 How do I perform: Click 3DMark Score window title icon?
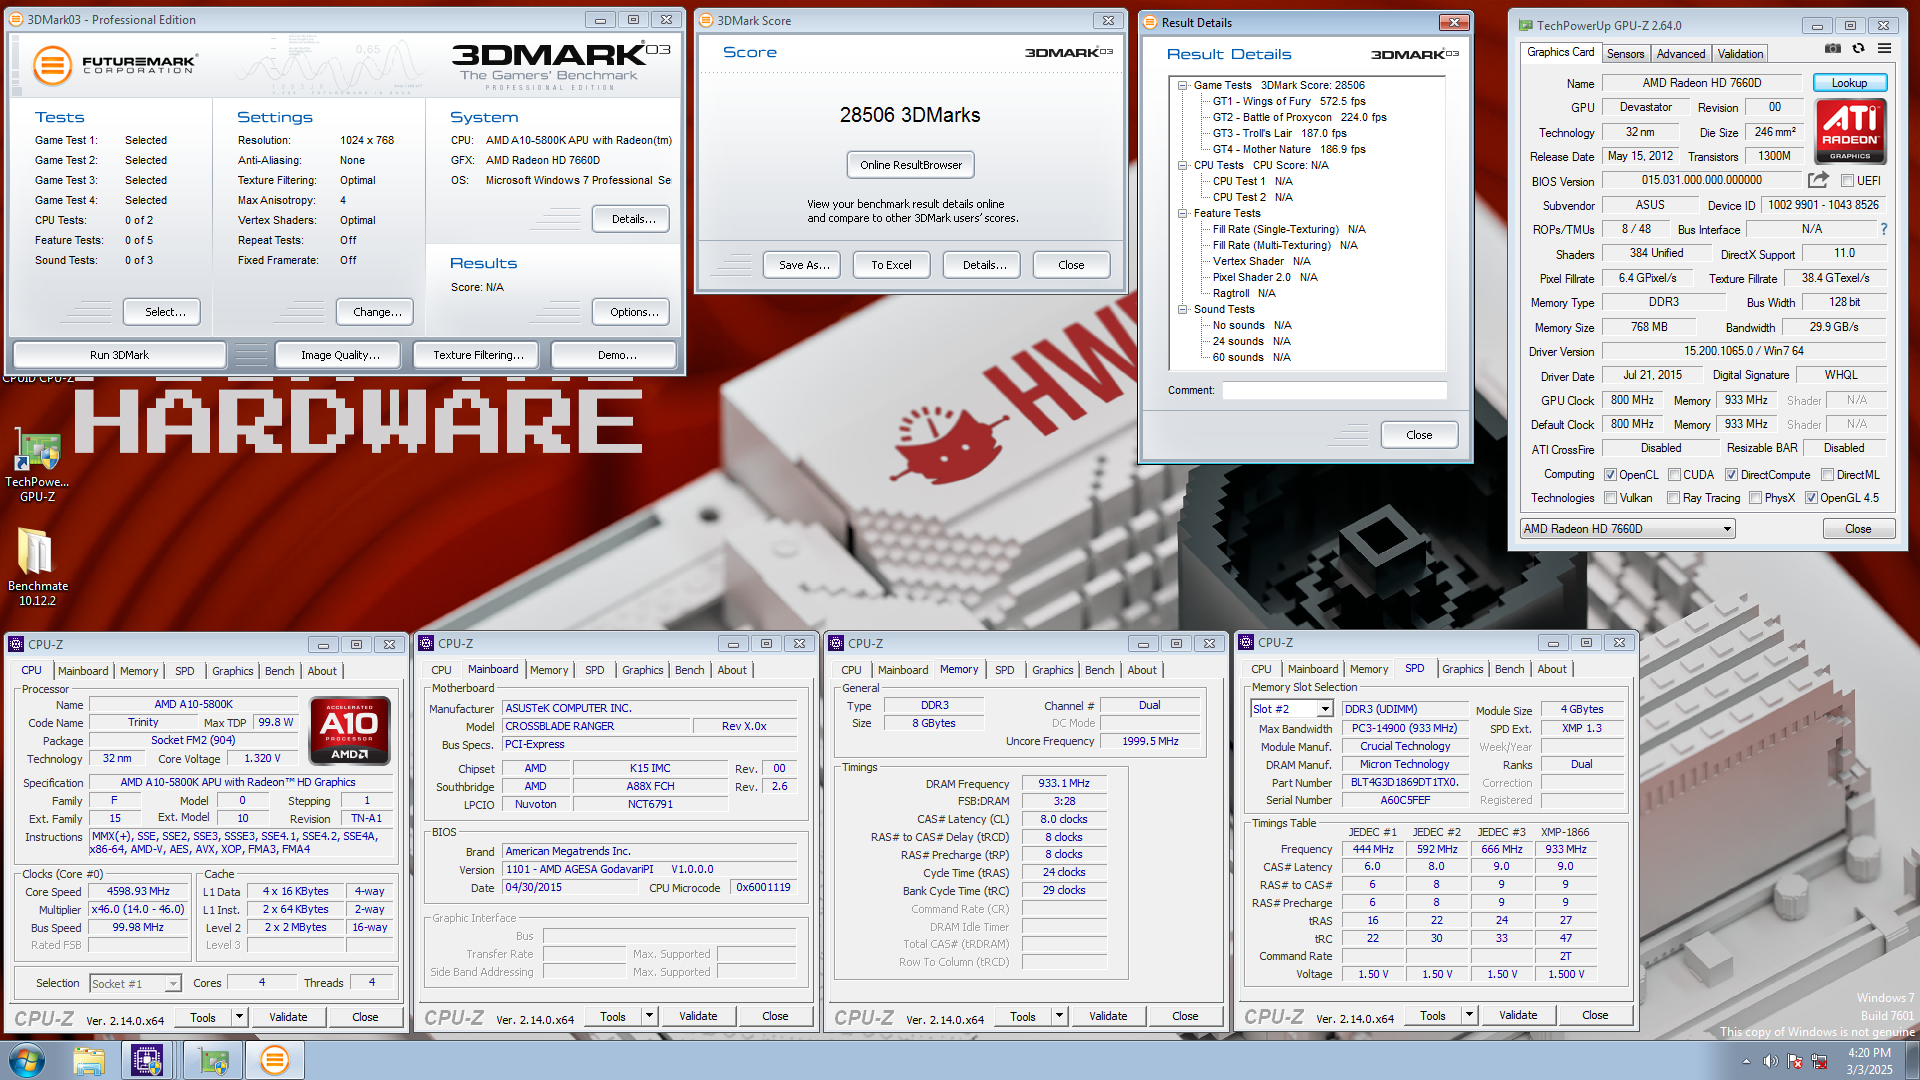click(706, 20)
